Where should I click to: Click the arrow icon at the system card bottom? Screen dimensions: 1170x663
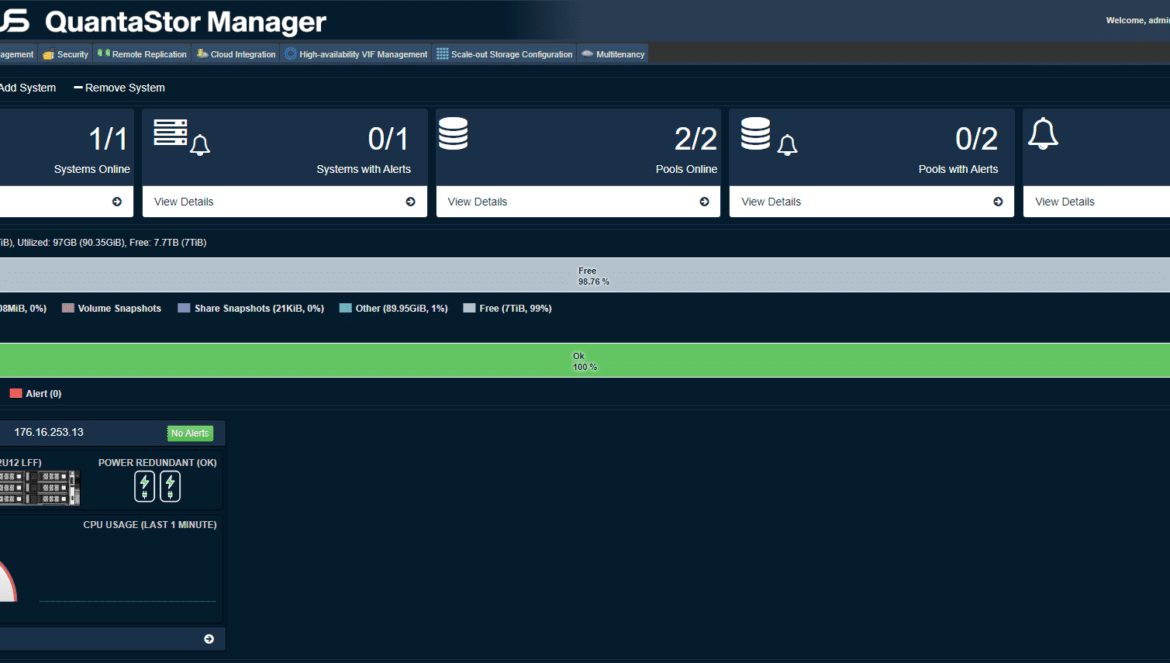click(209, 639)
